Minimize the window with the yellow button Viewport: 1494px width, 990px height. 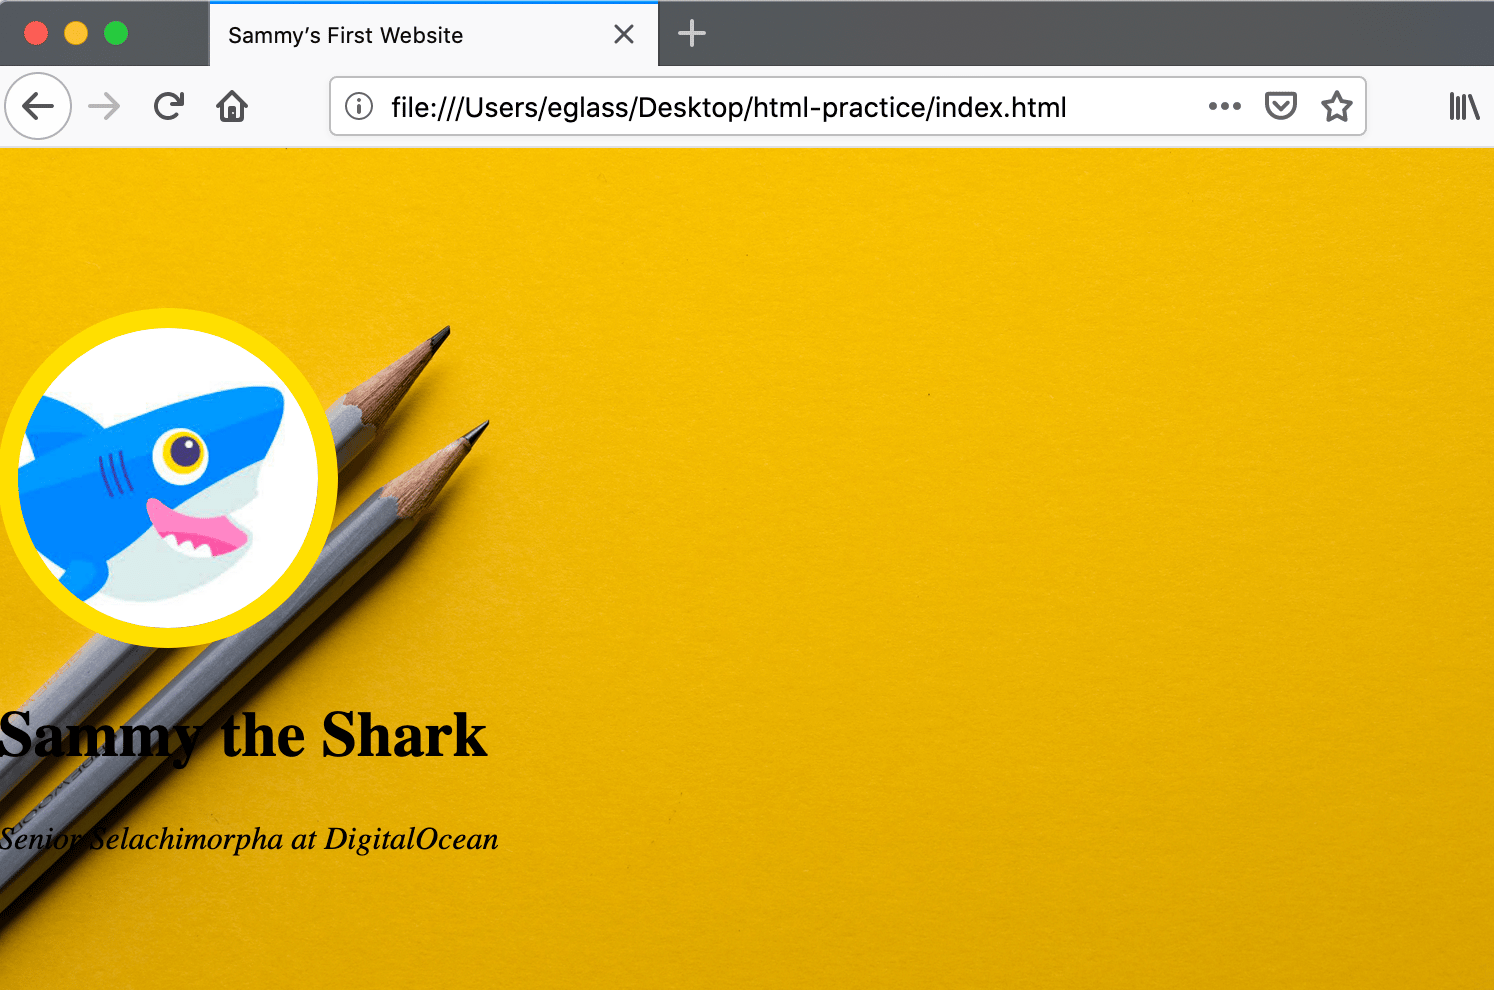tap(76, 34)
